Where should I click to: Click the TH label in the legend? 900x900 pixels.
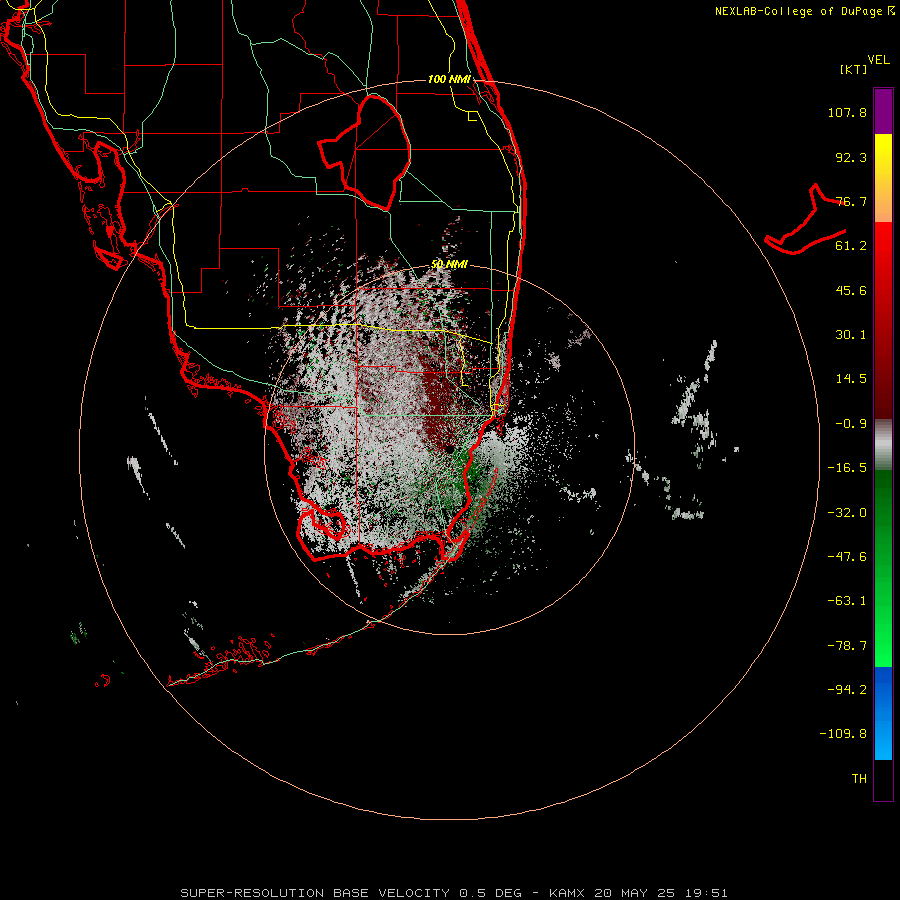[859, 779]
